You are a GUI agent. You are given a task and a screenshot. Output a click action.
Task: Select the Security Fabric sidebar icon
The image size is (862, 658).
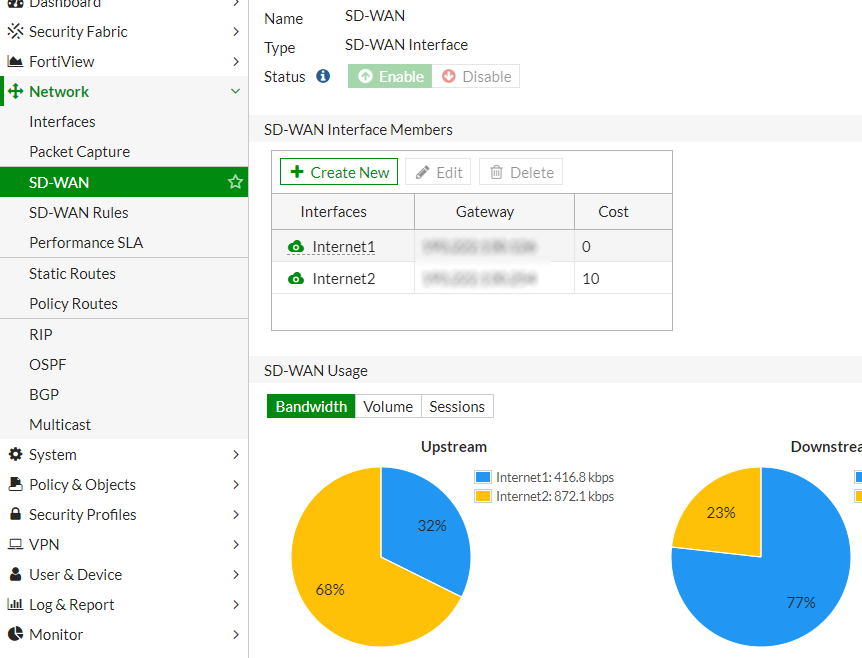click(x=16, y=31)
